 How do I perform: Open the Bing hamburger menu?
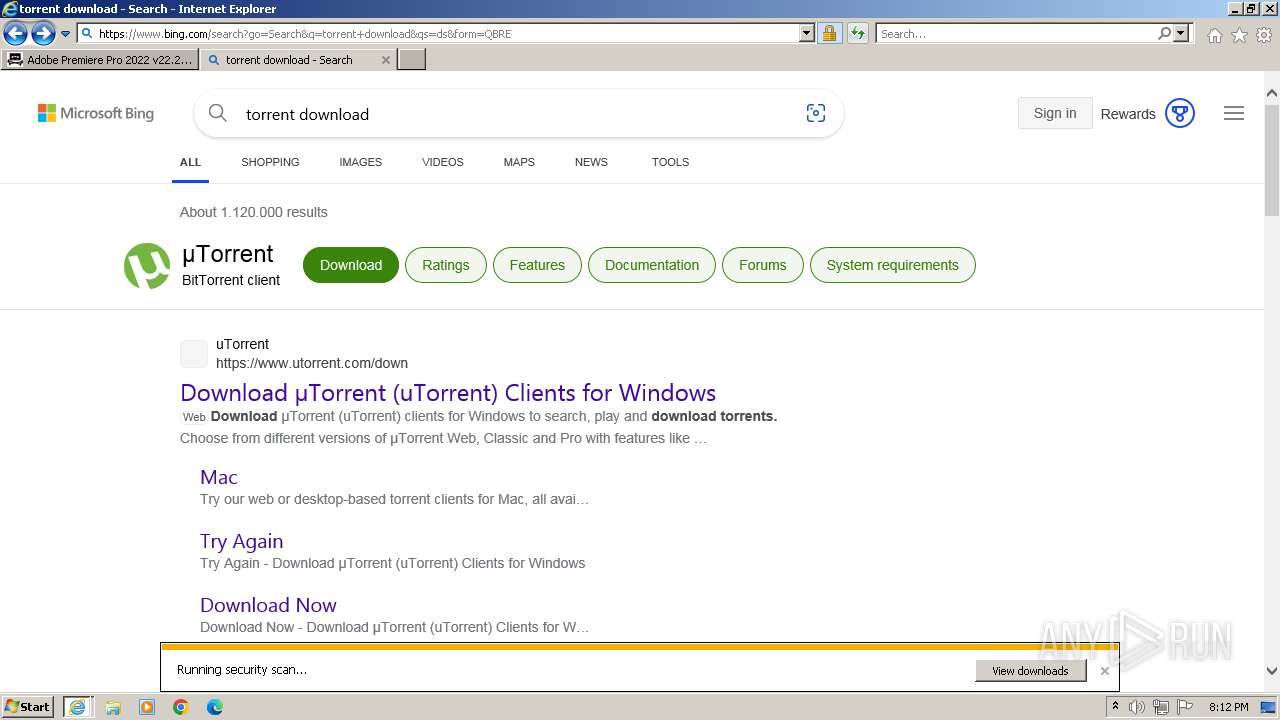click(1234, 114)
